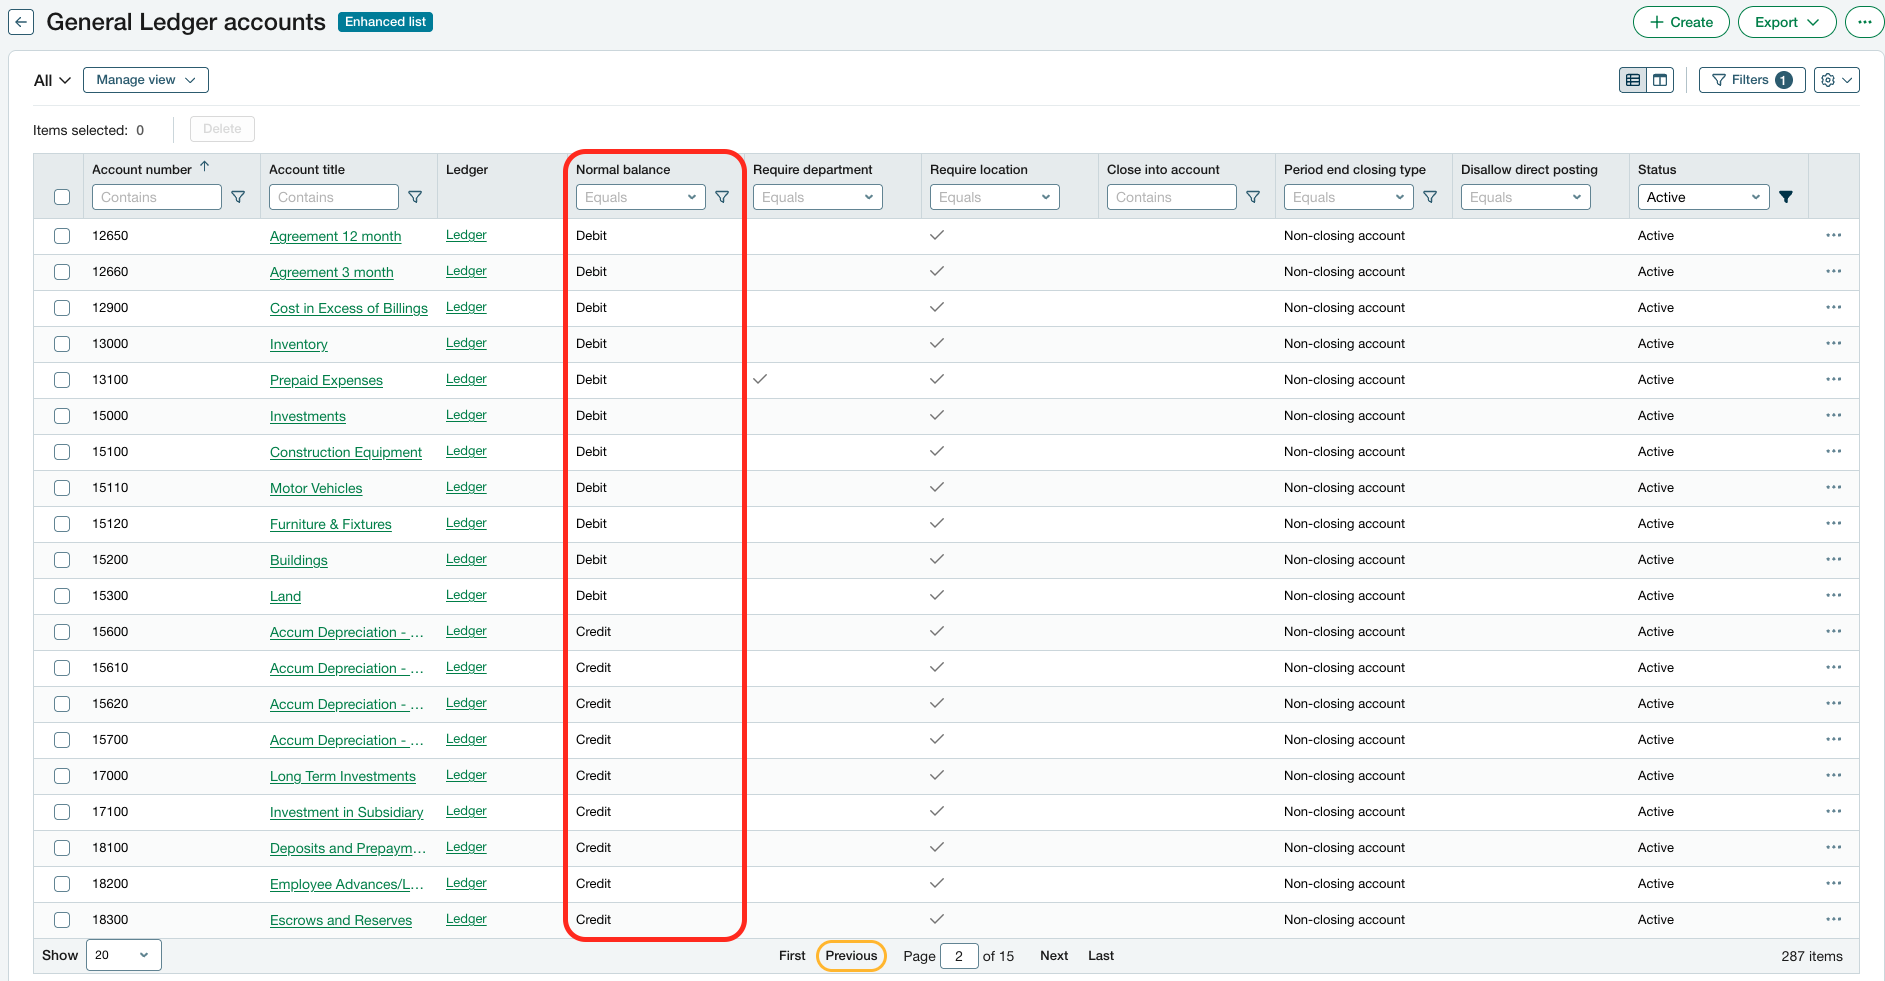This screenshot has height=981, width=1885.
Task: Open the Prepaid Expenses account link
Action: coord(326,380)
